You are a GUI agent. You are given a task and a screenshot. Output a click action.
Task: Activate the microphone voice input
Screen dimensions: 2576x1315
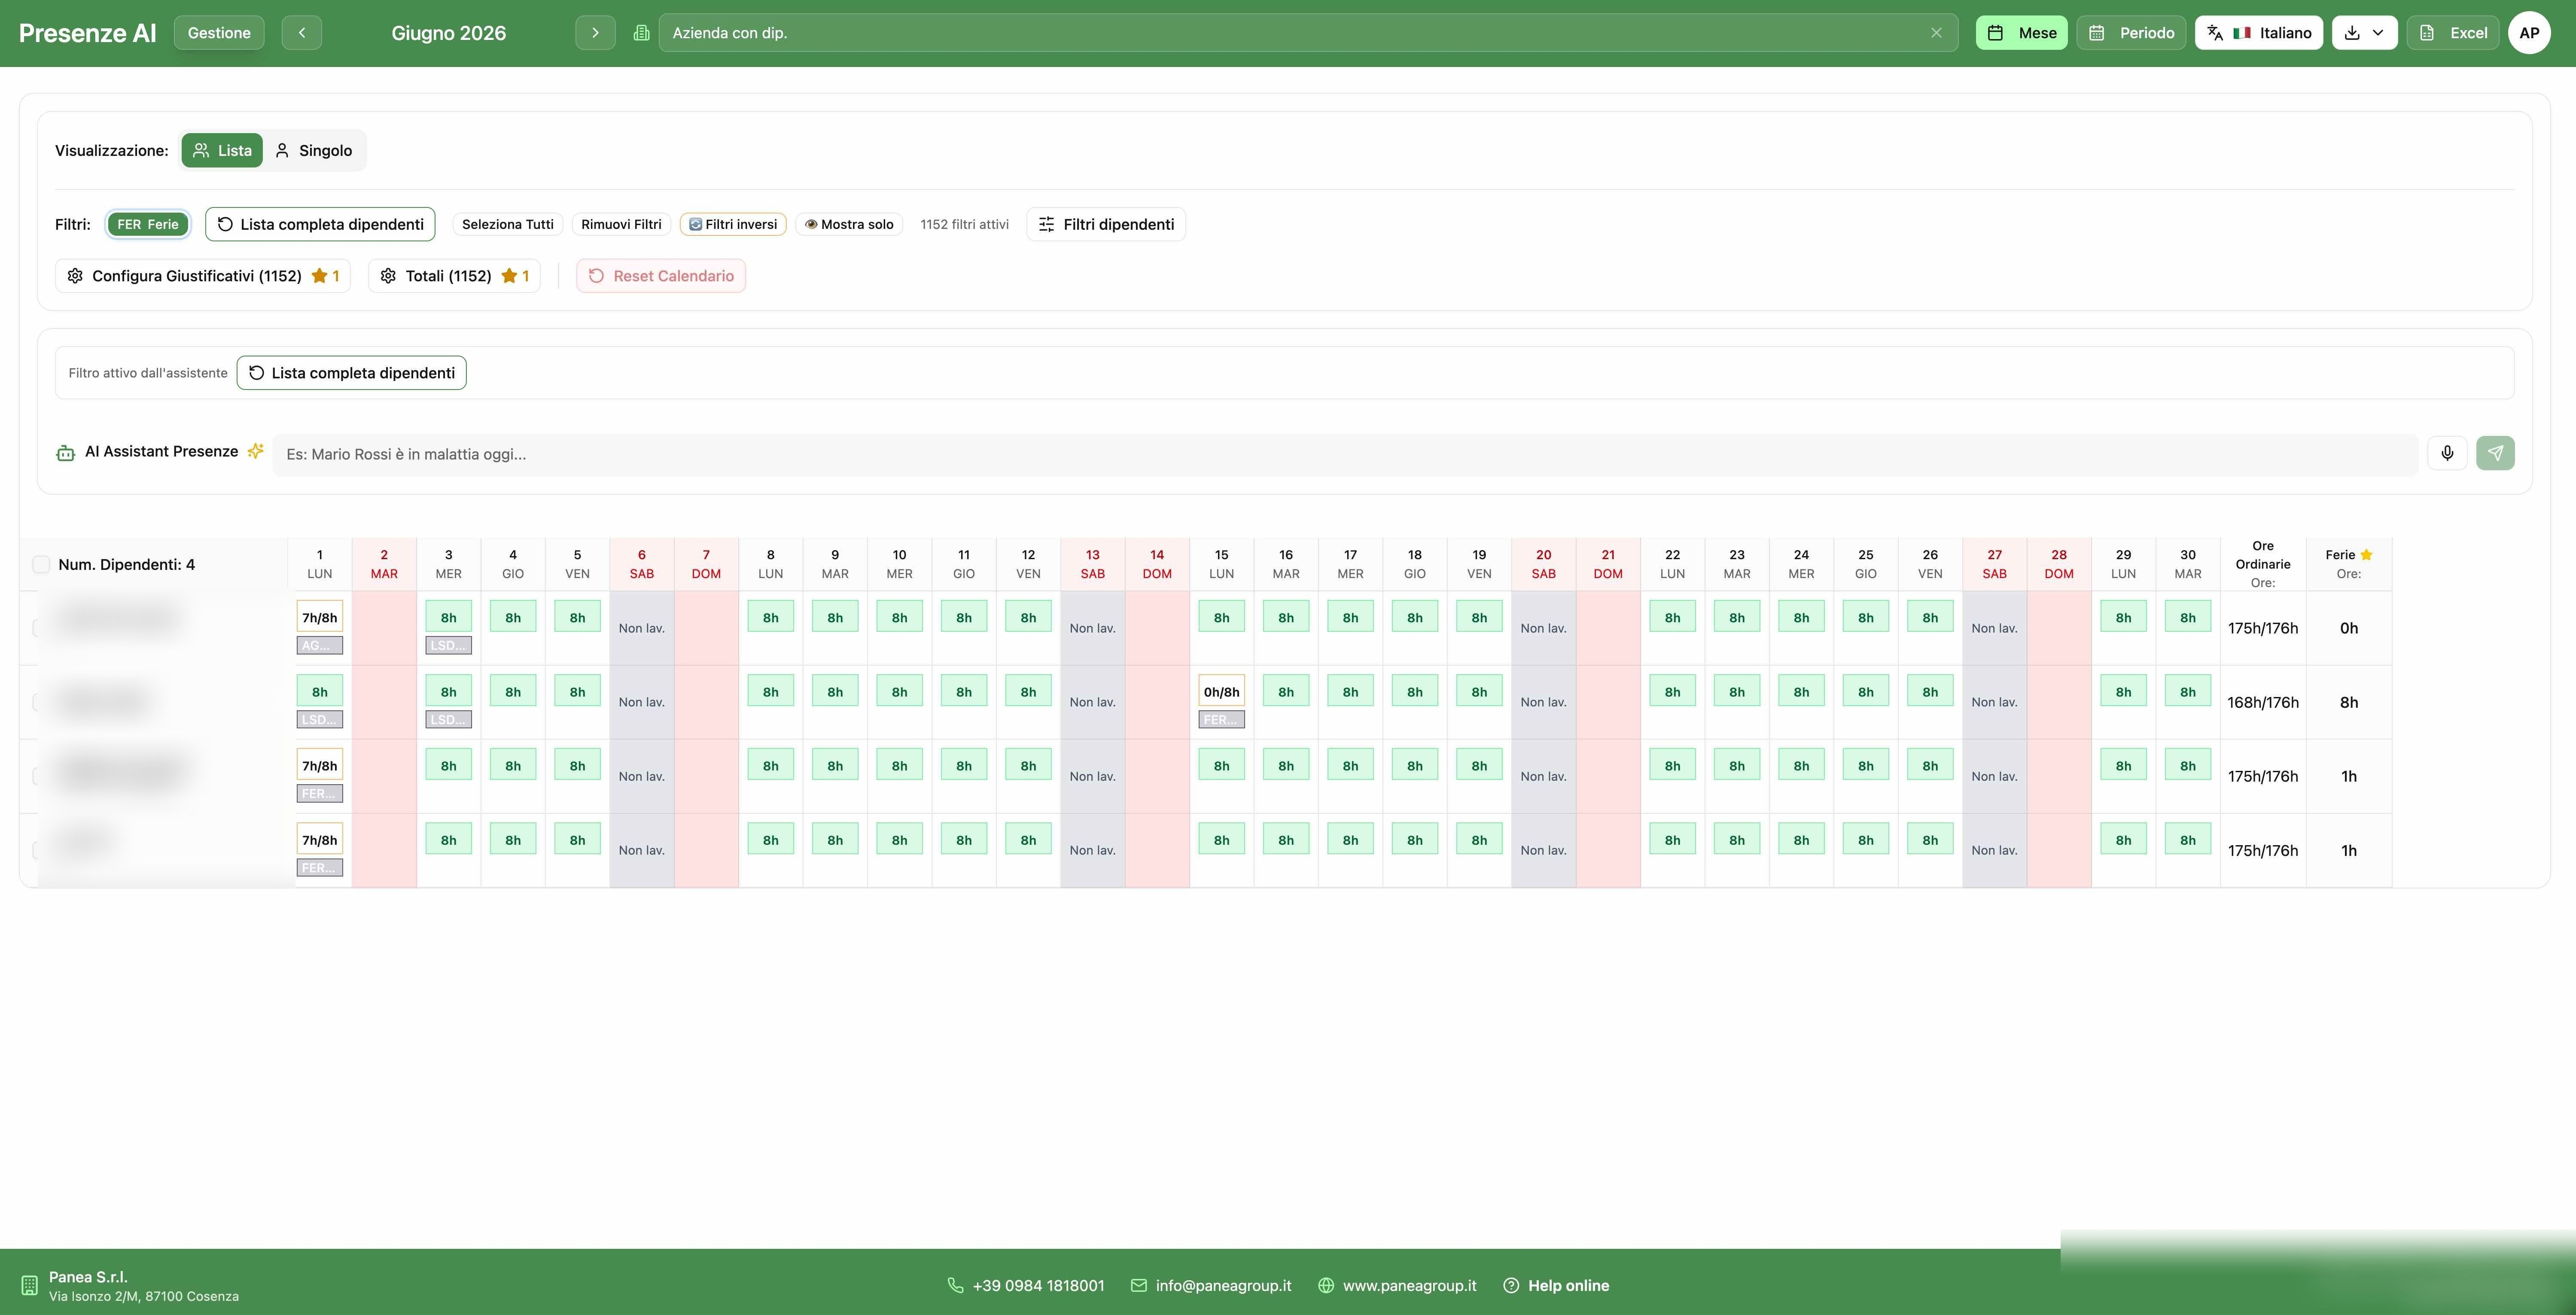[x=2447, y=453]
